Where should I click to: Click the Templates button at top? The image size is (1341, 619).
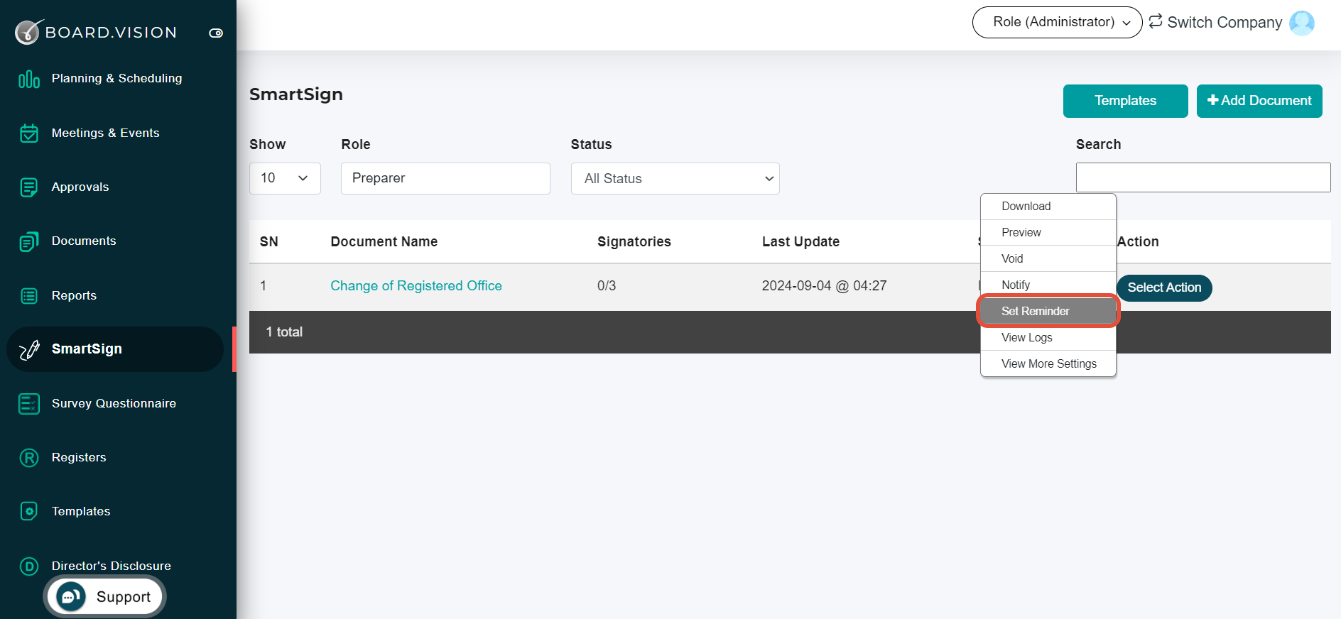tap(1125, 101)
